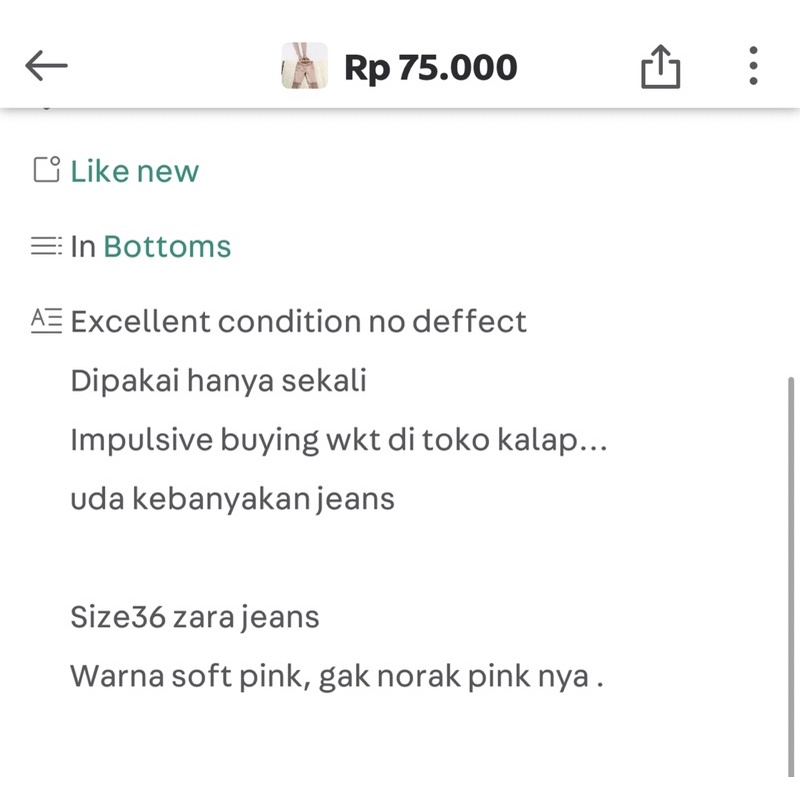Select the line reading Dipakai hanya sekali

218,380
